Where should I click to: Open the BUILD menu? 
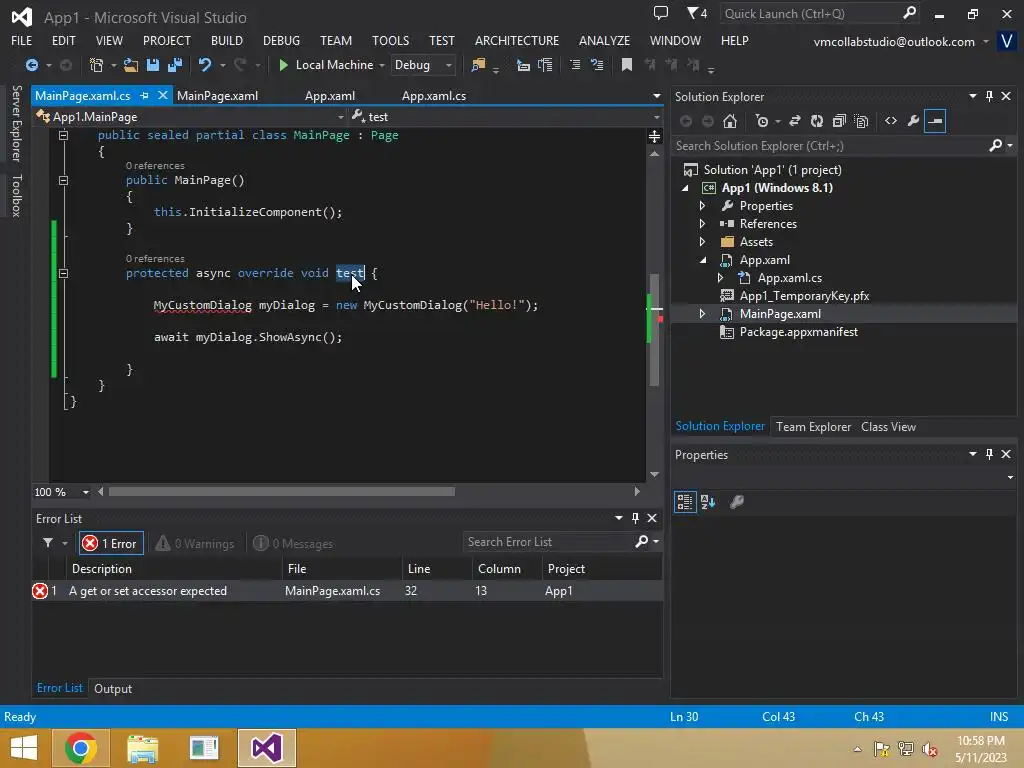click(227, 40)
